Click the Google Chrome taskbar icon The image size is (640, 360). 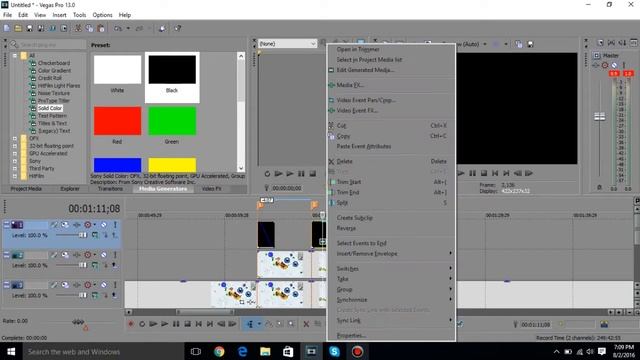tap(219, 351)
